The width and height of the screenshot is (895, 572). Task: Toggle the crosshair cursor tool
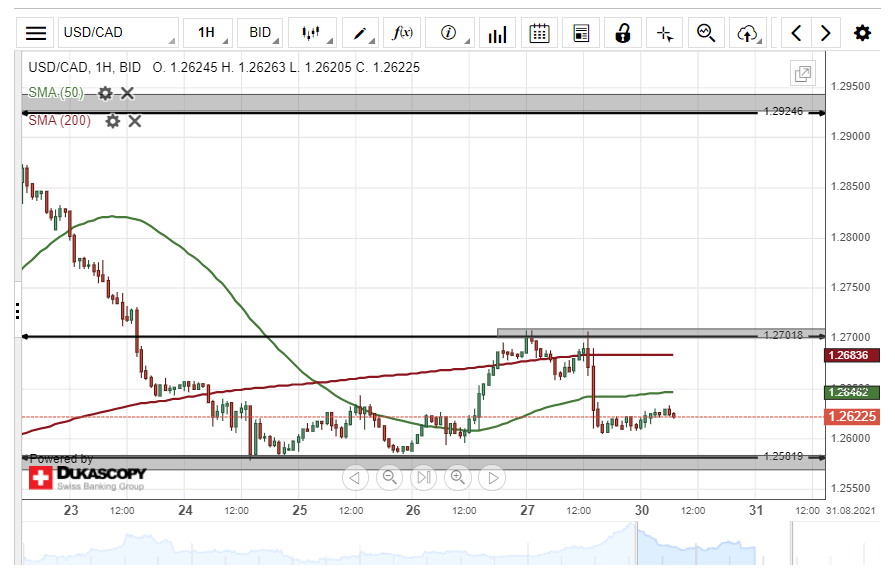(x=665, y=33)
